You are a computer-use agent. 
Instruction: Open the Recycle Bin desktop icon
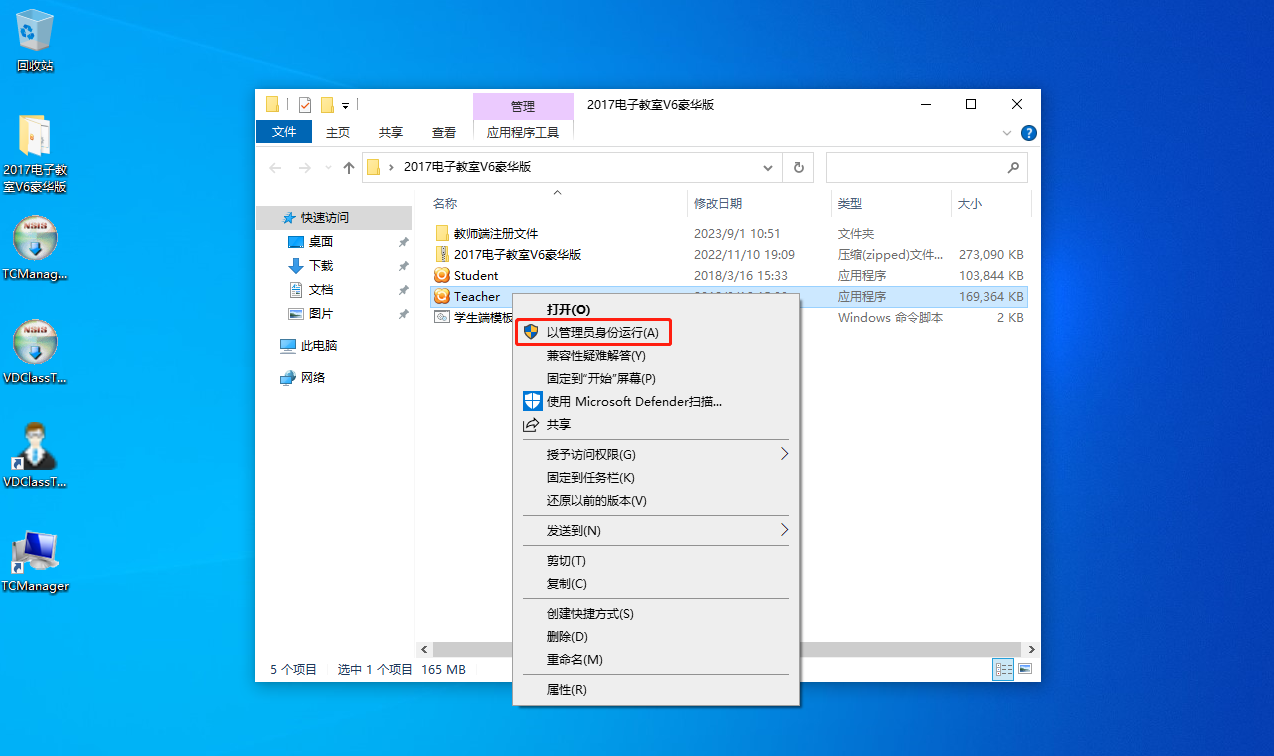click(x=35, y=43)
